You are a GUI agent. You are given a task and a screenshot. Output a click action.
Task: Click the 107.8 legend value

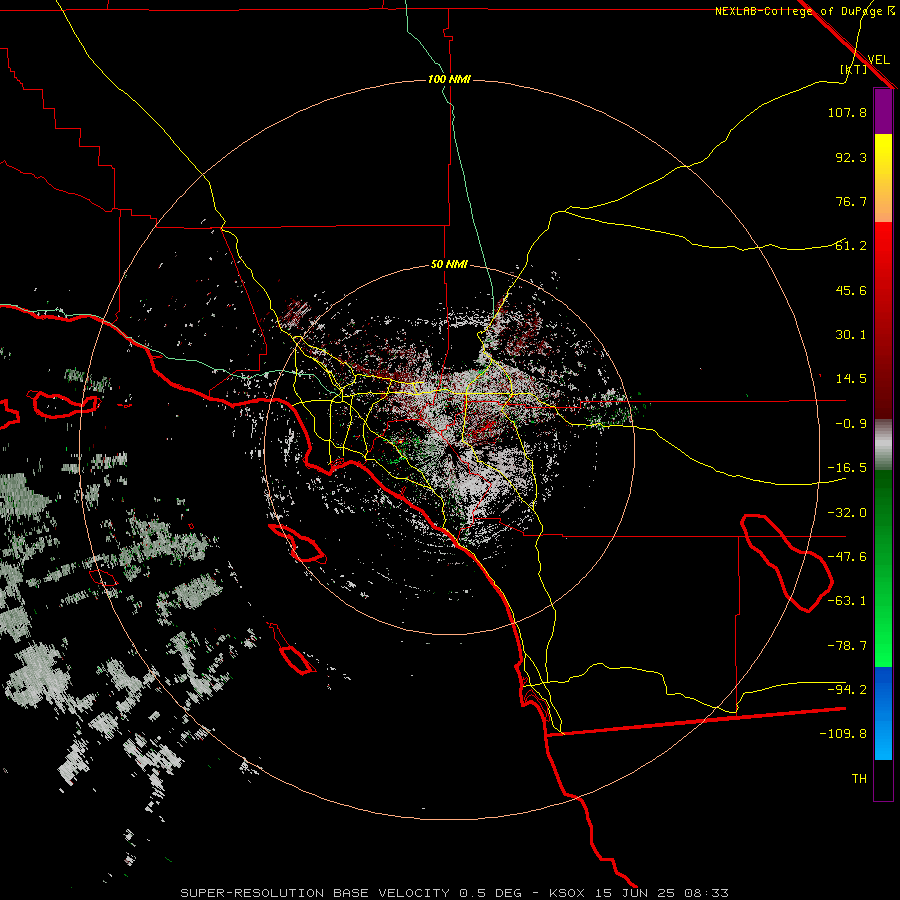(x=847, y=112)
